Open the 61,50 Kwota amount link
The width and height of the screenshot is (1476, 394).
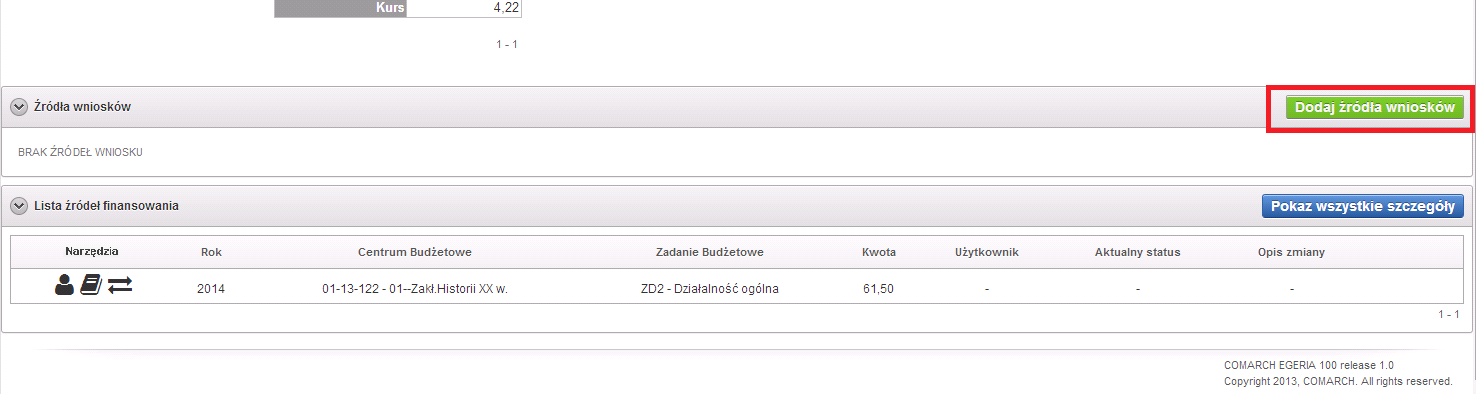[x=878, y=289]
